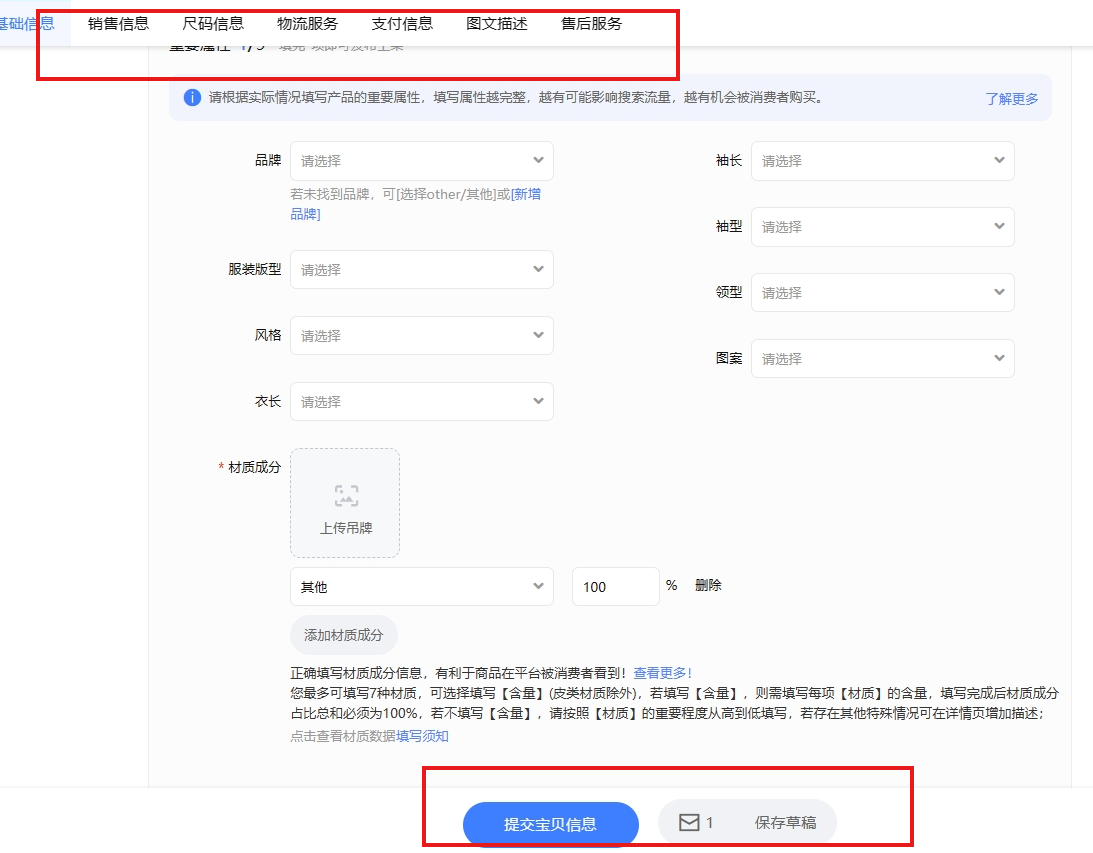Image resolution: width=1093 pixels, height=853 pixels.
Task: Open the 品牌 brand dropdown
Action: click(421, 161)
